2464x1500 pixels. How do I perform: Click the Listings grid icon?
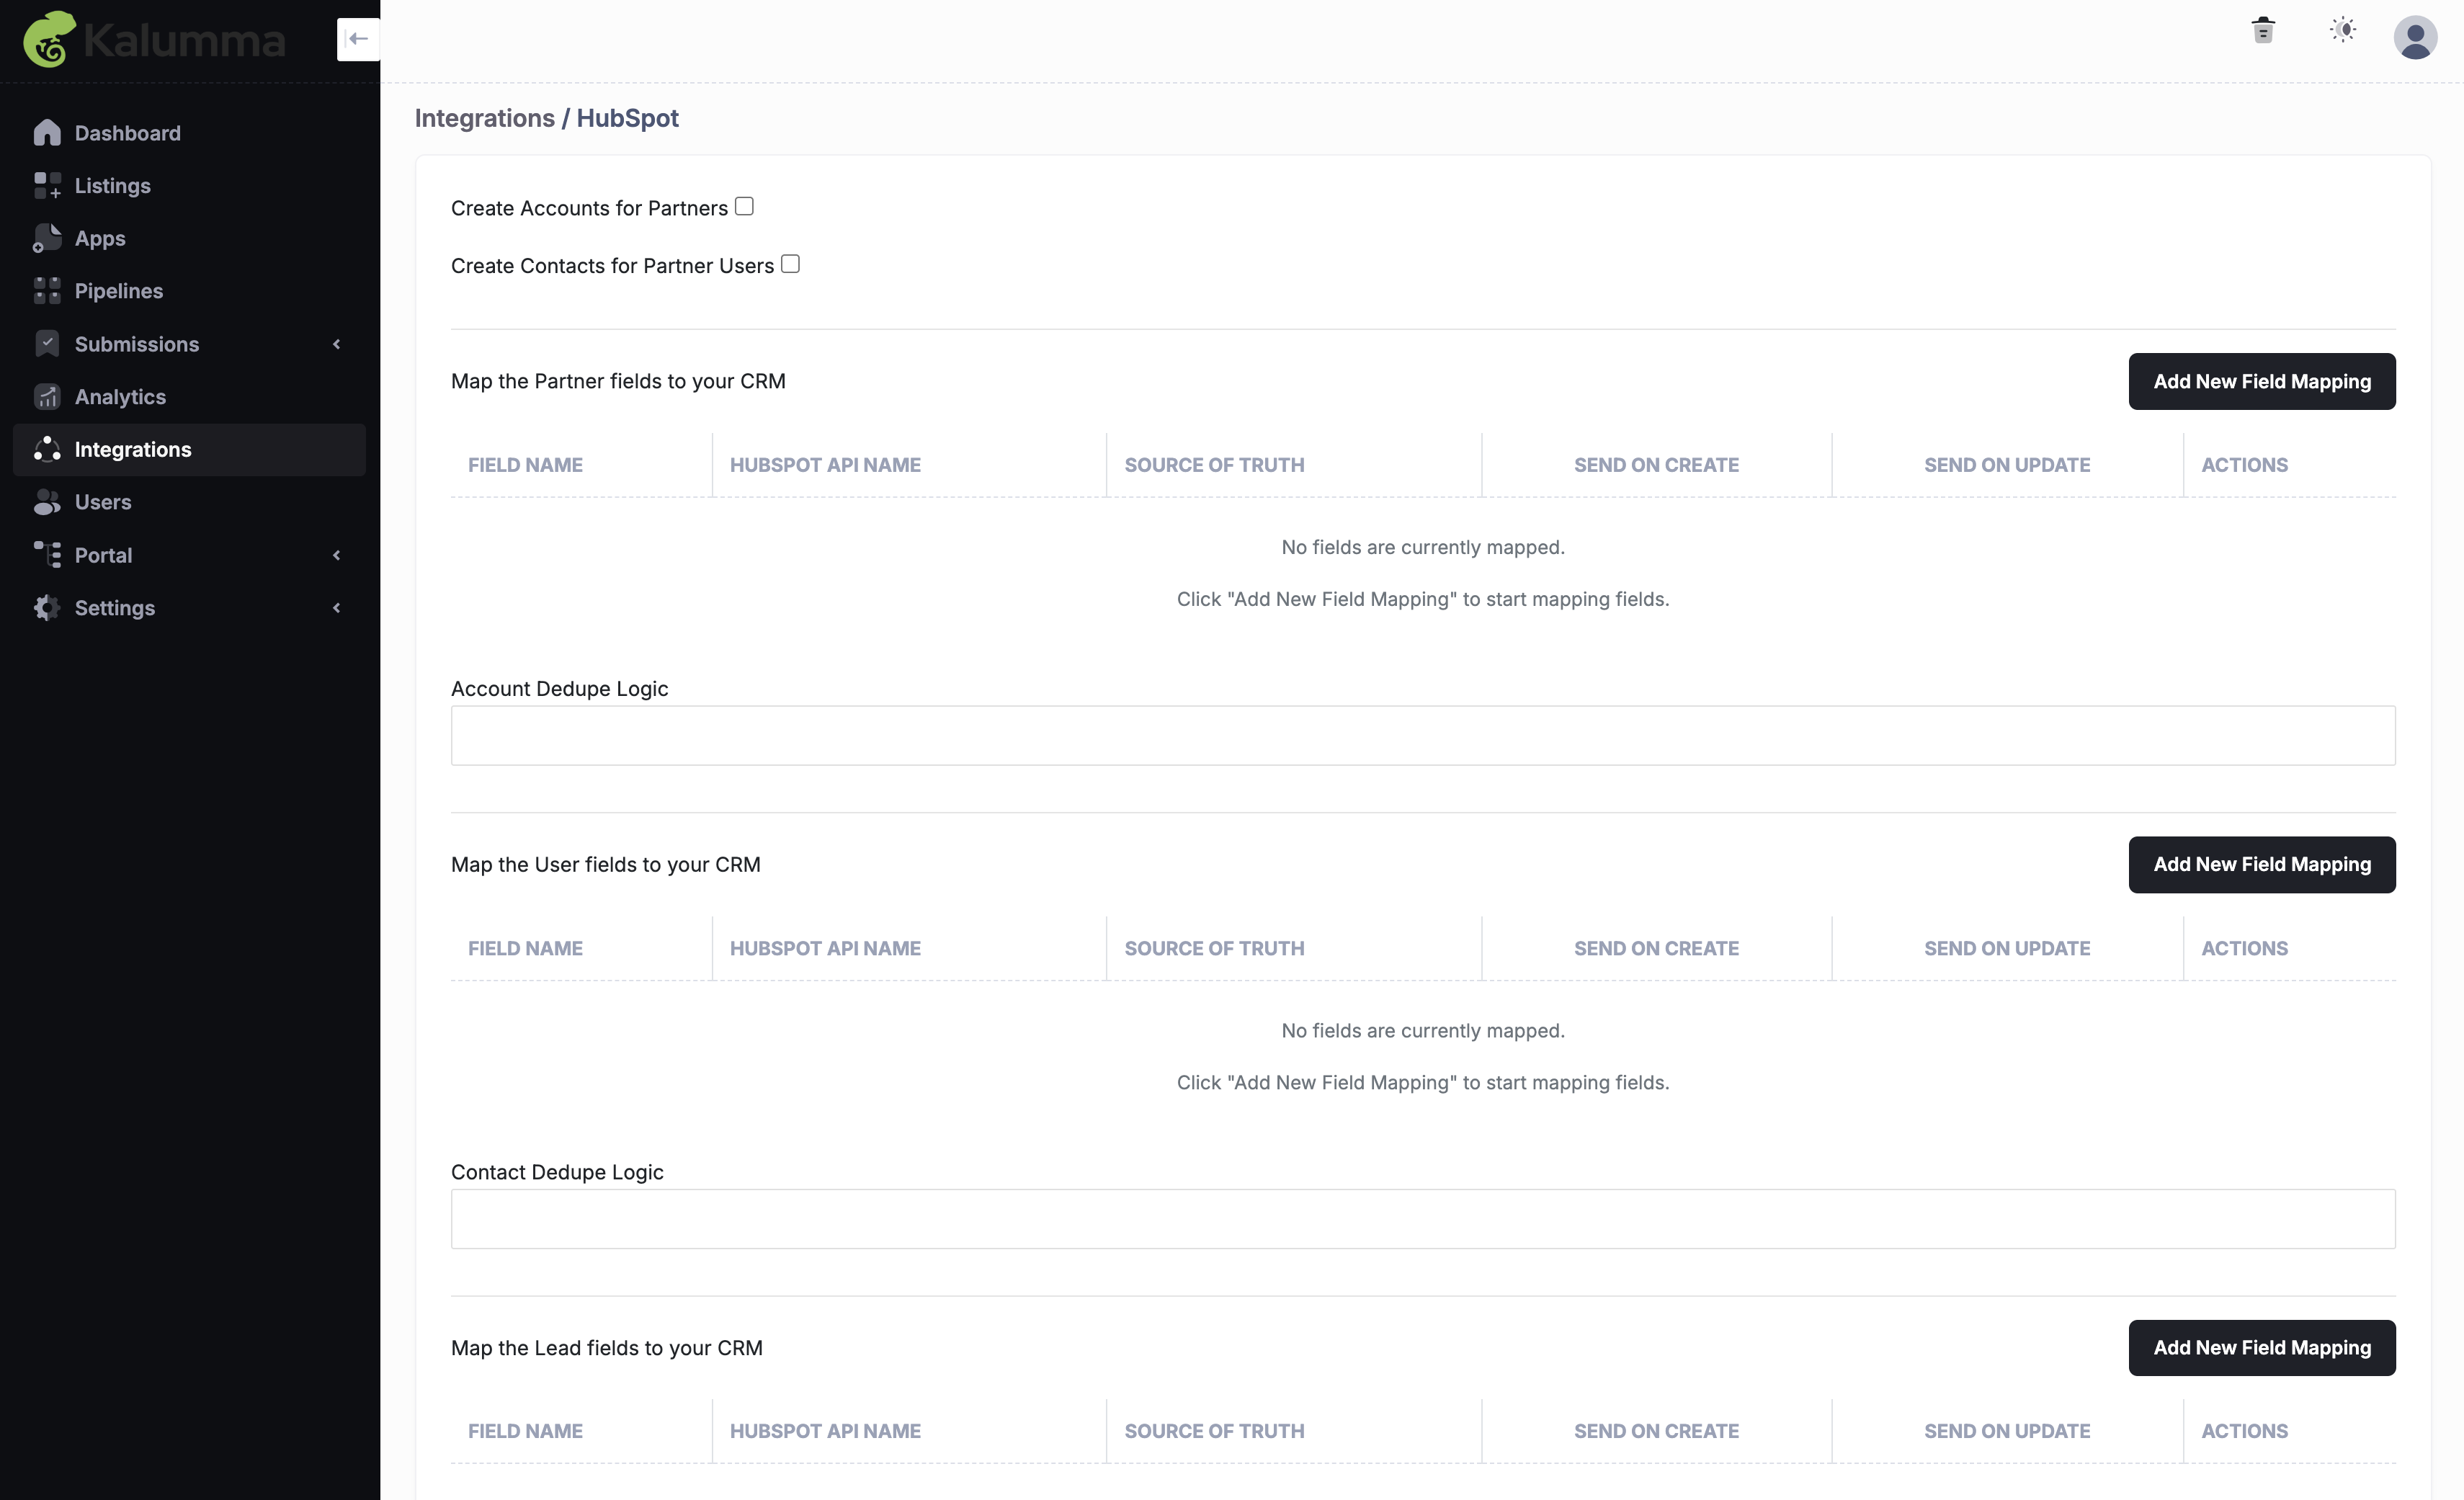tap(47, 186)
